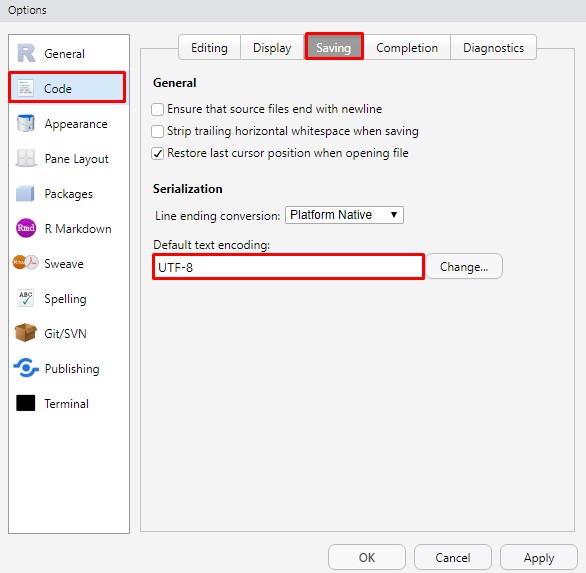Select the General label in sidebar
This screenshot has height=573, width=586.
[x=64, y=54]
